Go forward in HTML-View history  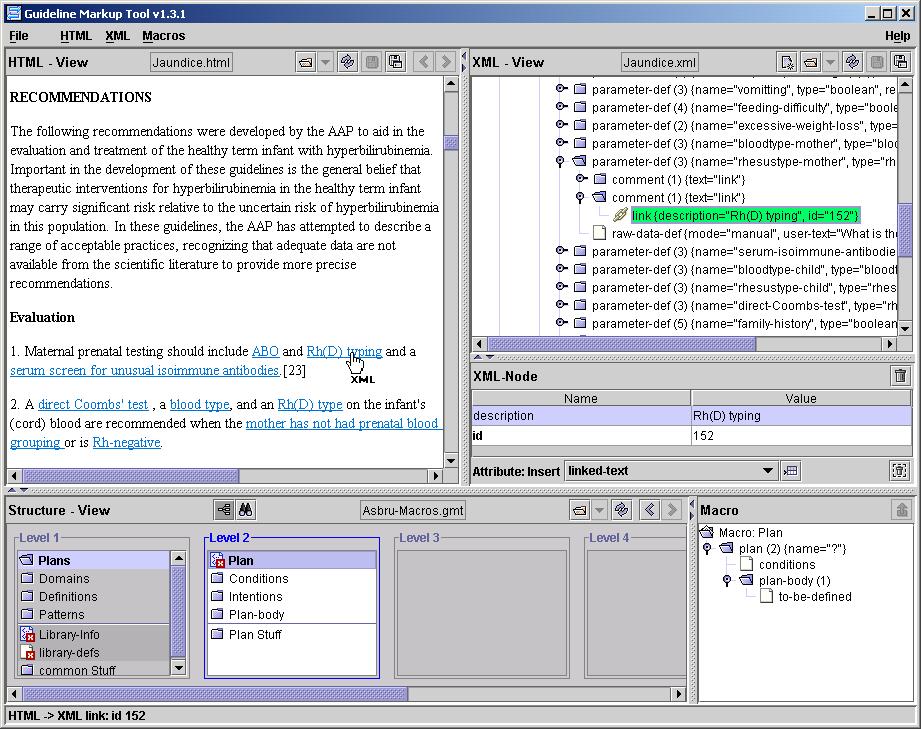point(446,62)
